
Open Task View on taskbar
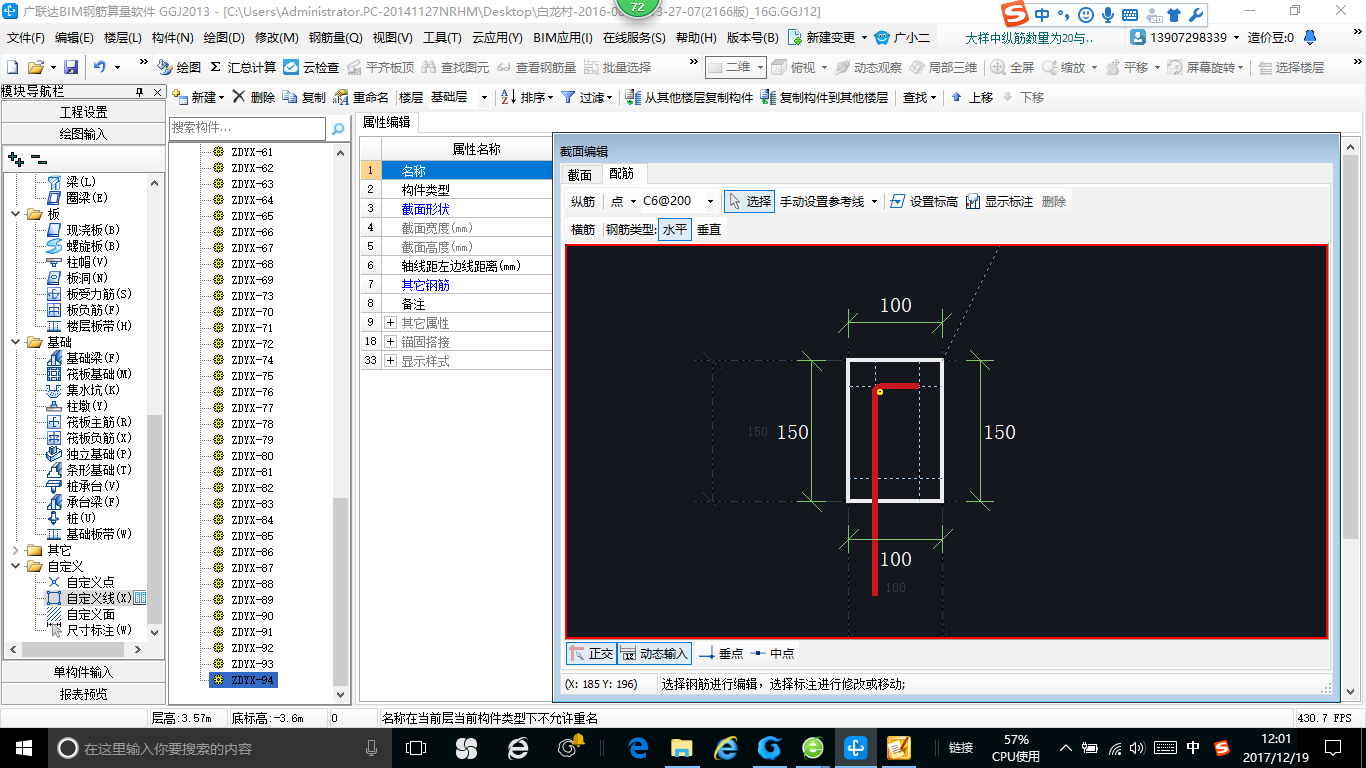416,747
